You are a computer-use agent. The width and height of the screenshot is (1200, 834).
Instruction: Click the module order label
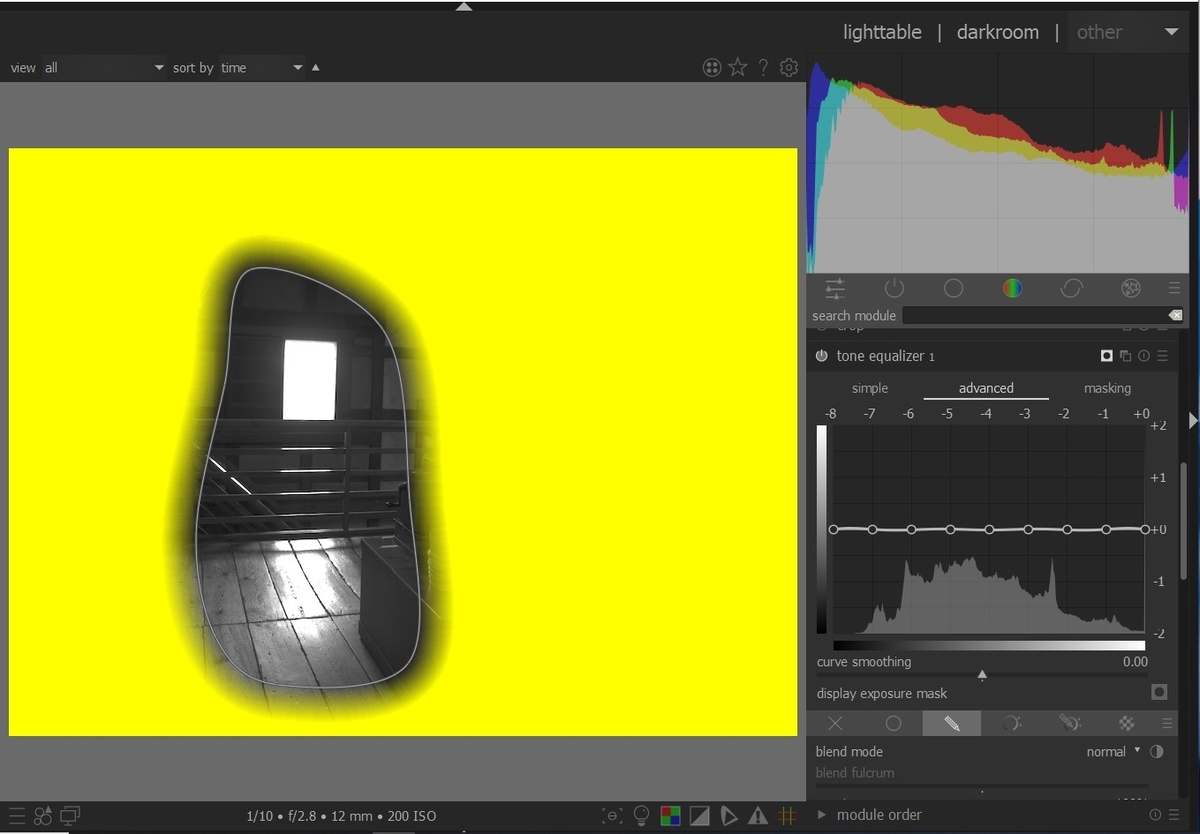pyautogui.click(x=879, y=815)
